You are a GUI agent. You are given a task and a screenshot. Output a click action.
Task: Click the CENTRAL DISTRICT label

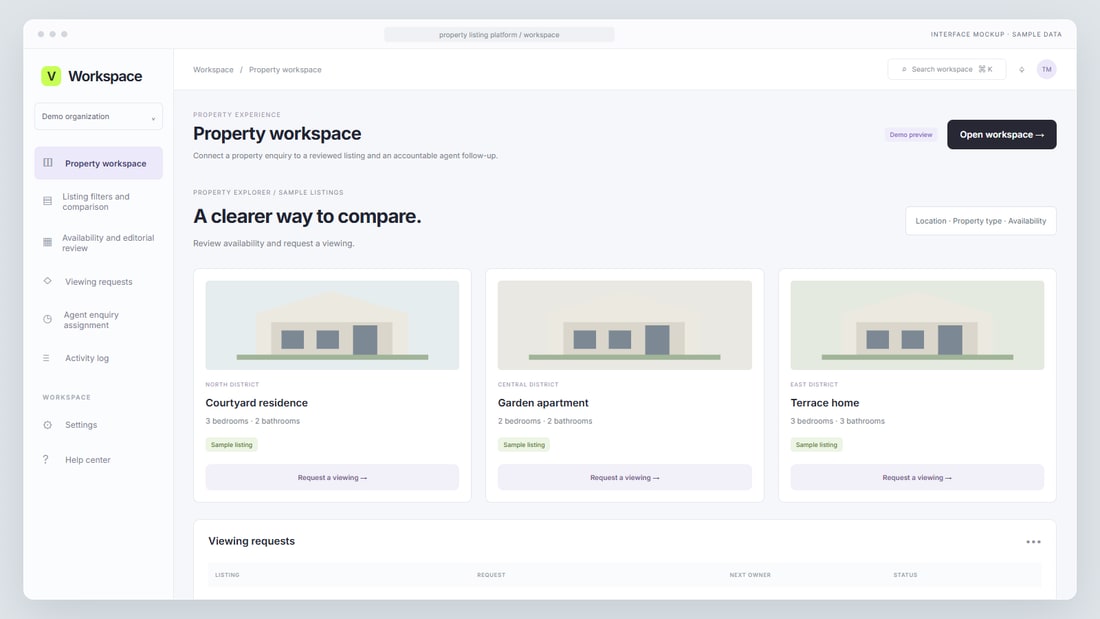(528, 385)
